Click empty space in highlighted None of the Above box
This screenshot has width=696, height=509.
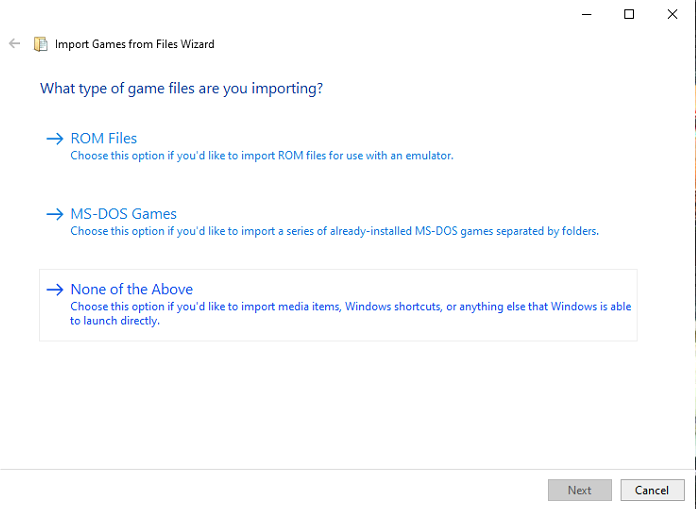[x=399, y=327]
